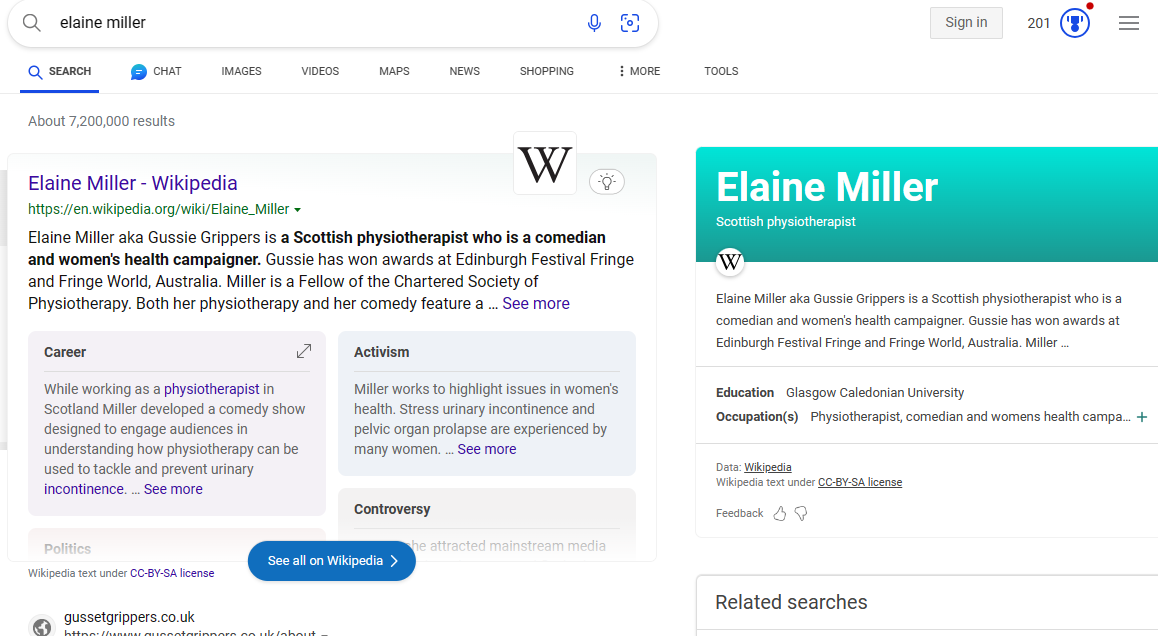Click the About 7,200,000 results count
Image resolution: width=1158 pixels, height=636 pixels.
click(101, 121)
